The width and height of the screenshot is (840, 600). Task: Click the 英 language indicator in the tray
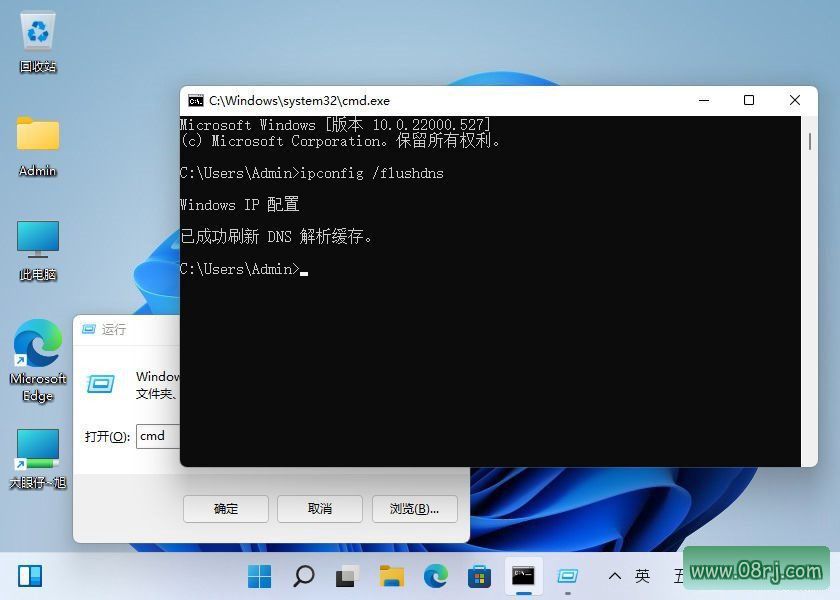tap(643, 576)
